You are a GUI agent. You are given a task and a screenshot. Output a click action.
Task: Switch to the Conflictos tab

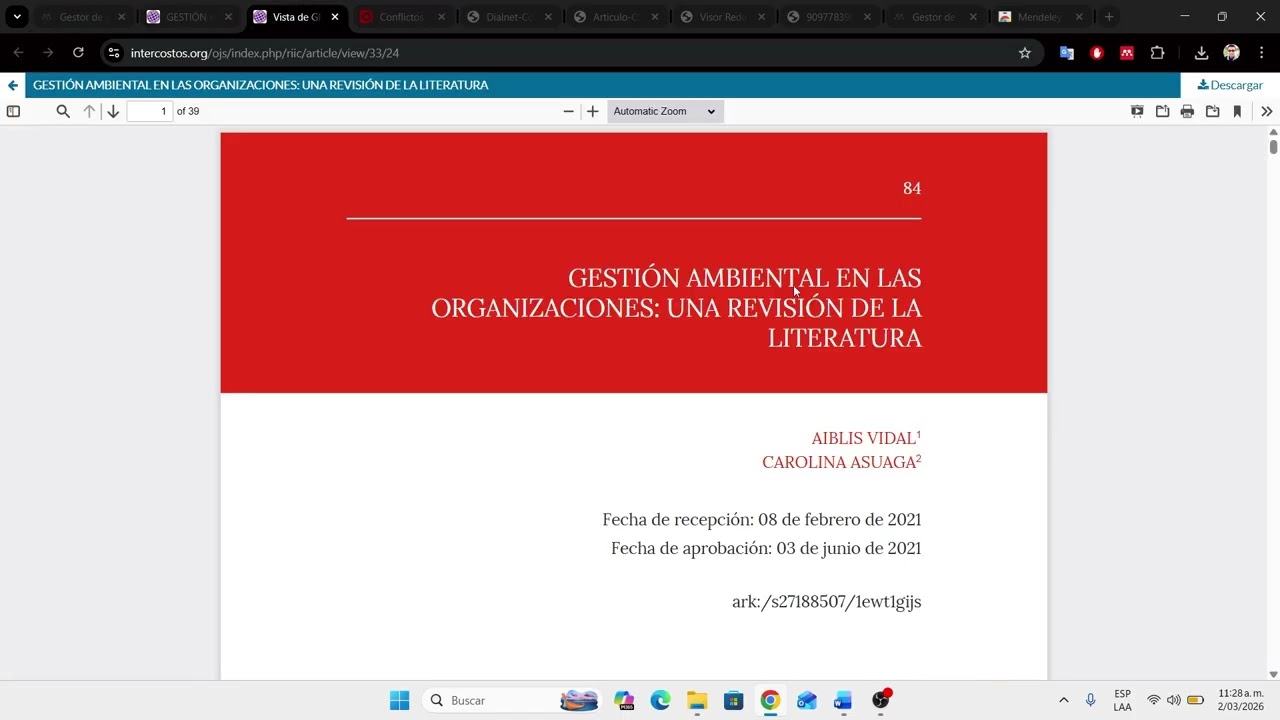pyautogui.click(x=401, y=17)
